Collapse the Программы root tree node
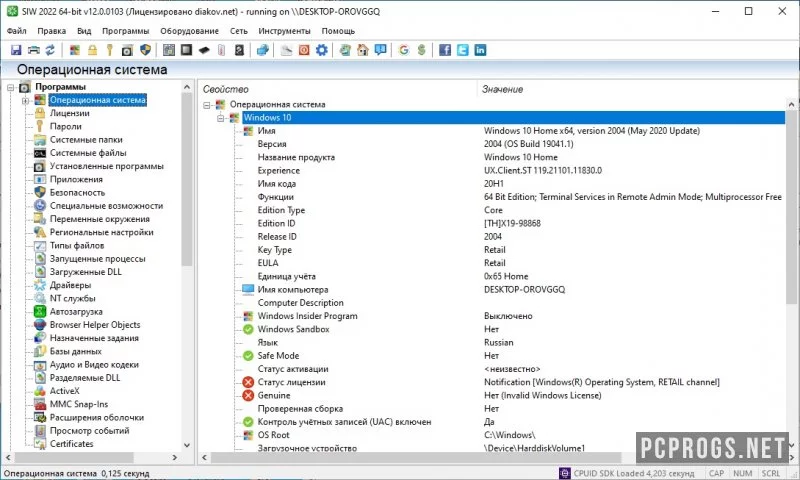This screenshot has height=480, width=800. point(10,87)
